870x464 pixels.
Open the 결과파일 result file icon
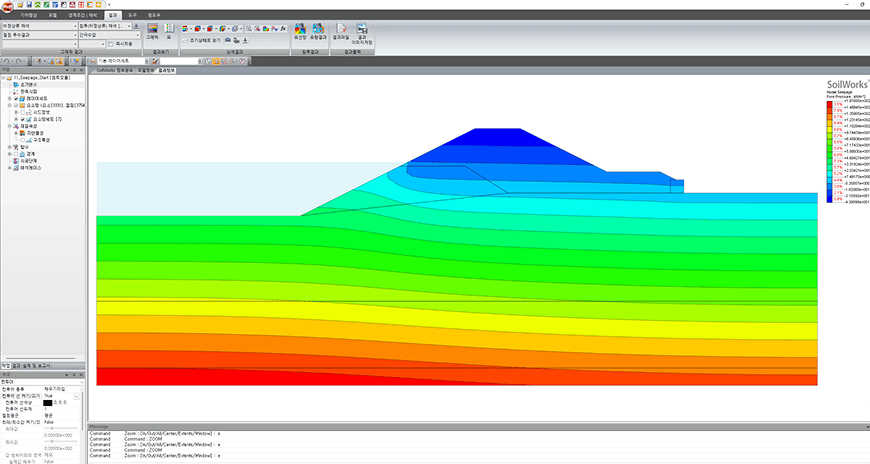click(x=341, y=32)
